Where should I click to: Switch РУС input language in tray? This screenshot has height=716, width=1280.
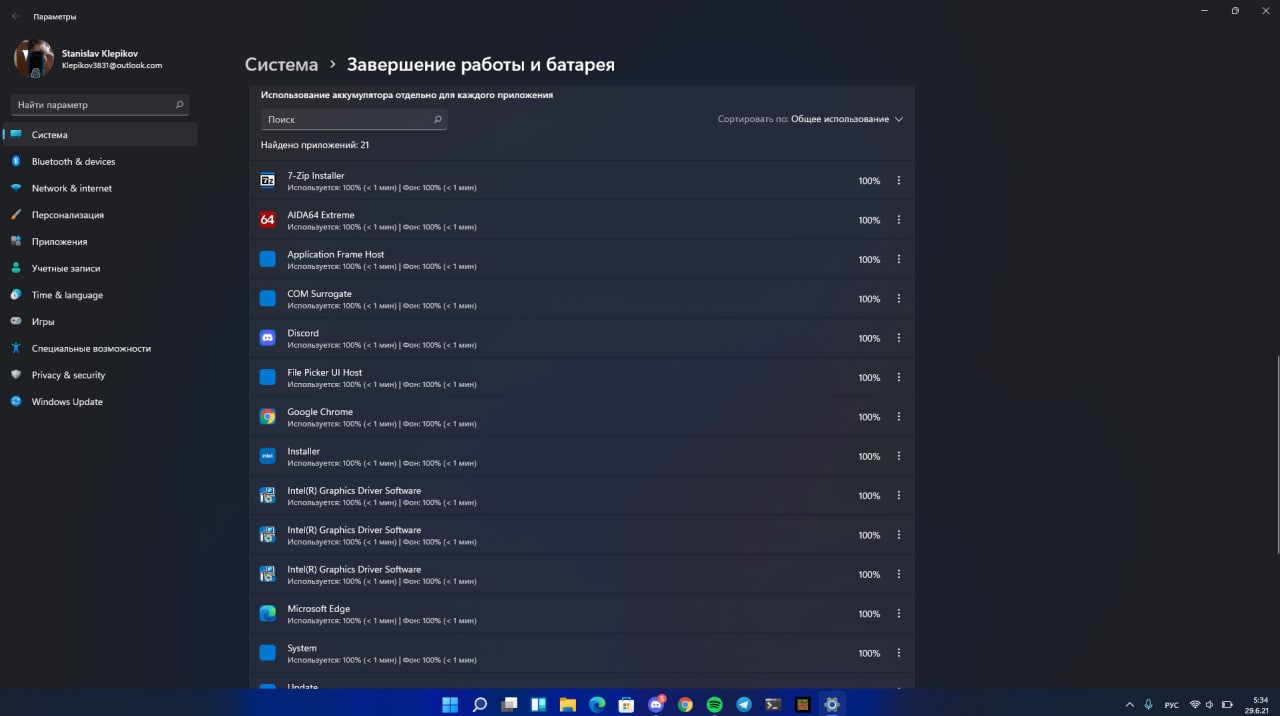[1171, 705]
